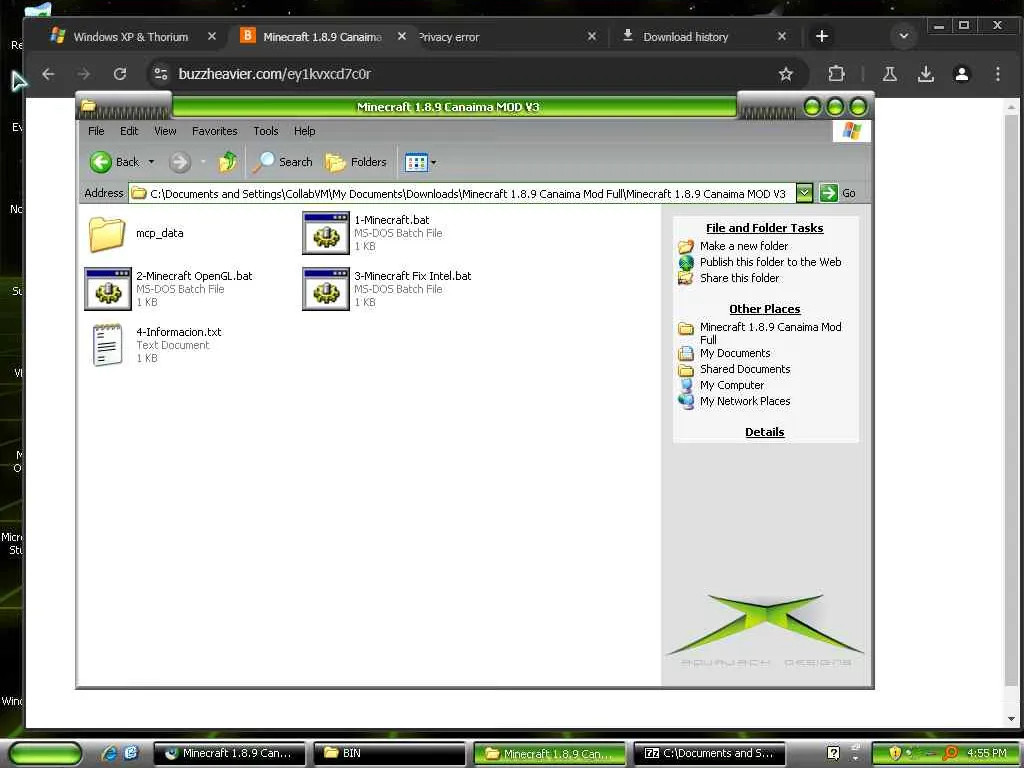Open the browser tab search dropdown
Screen dimensions: 1024x768
(904, 36)
